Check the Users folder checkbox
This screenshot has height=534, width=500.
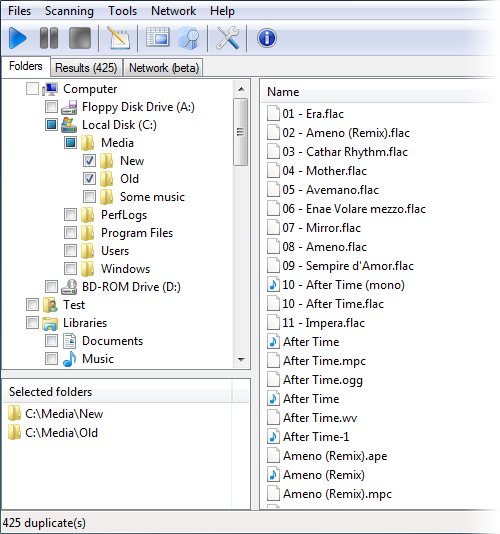pyautogui.click(x=71, y=251)
